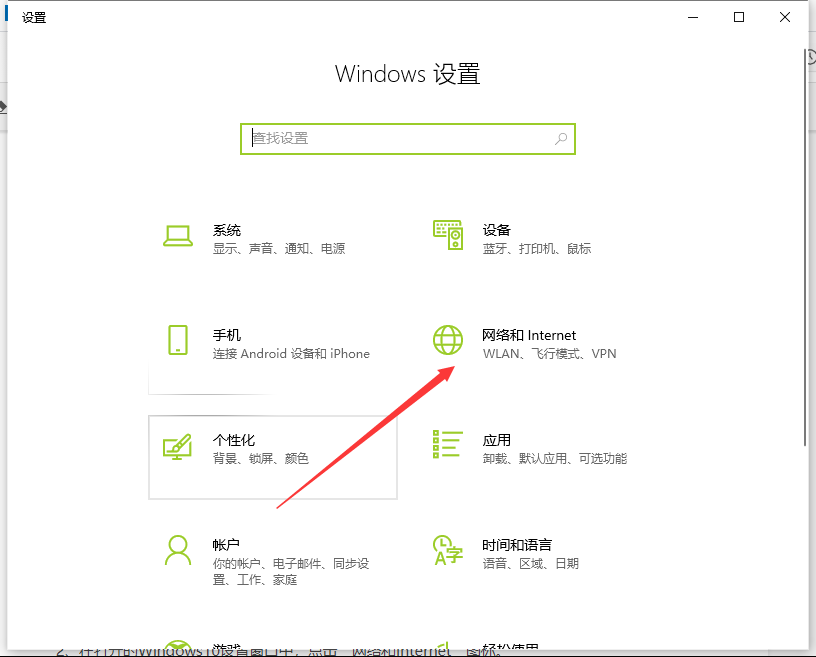The width and height of the screenshot is (816, 657).
Task: Click the Accounts person icon
Action: (177, 549)
